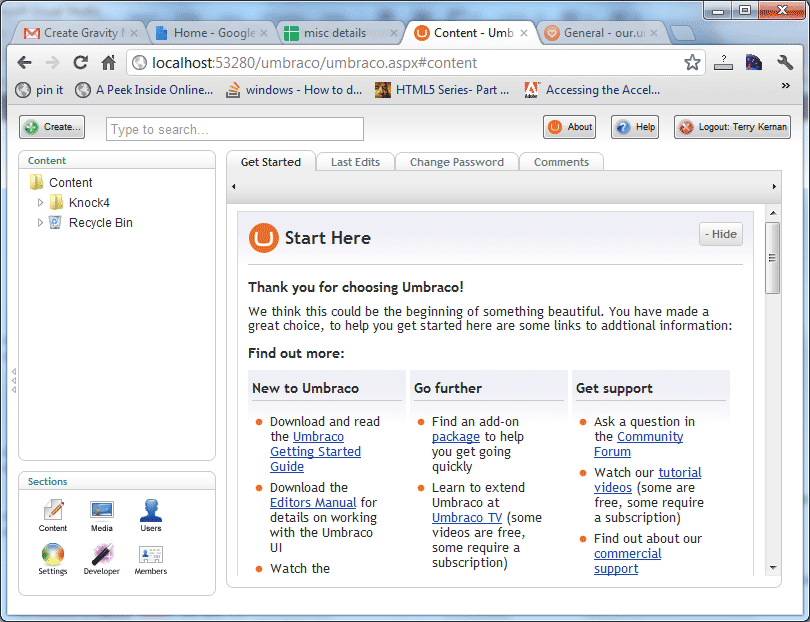Screen dimensions: 810x622
Task: Show more bookmarks with the chevron
Action: (786, 86)
